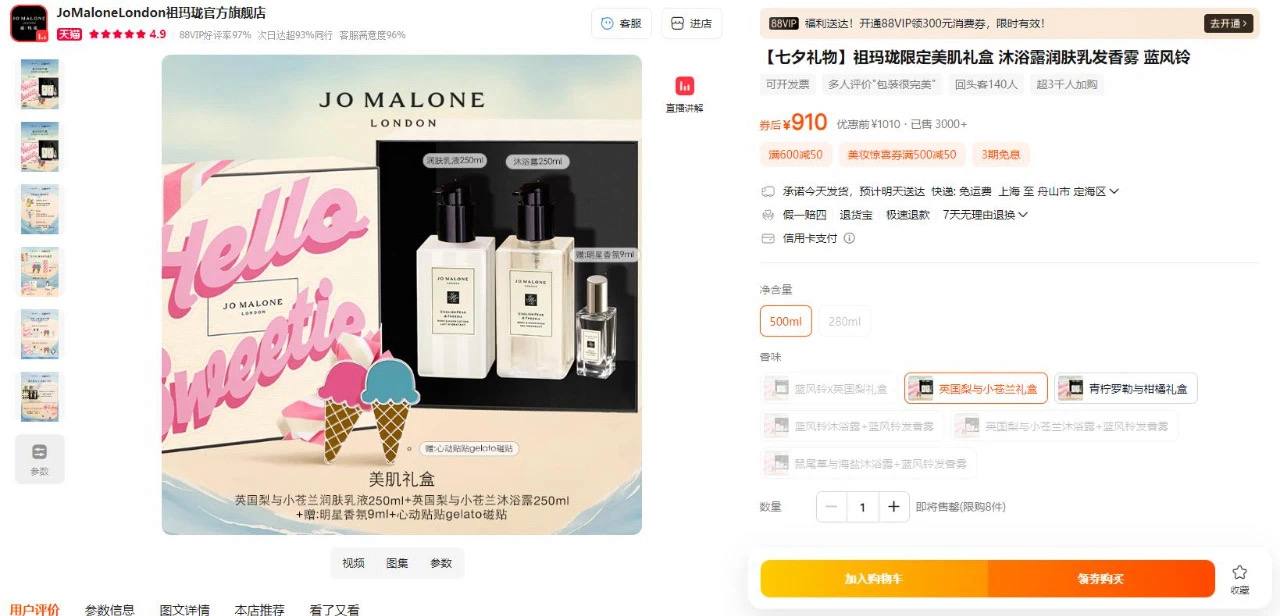Select 英国梨与小苍兰礼盒 scent option

coord(976,388)
